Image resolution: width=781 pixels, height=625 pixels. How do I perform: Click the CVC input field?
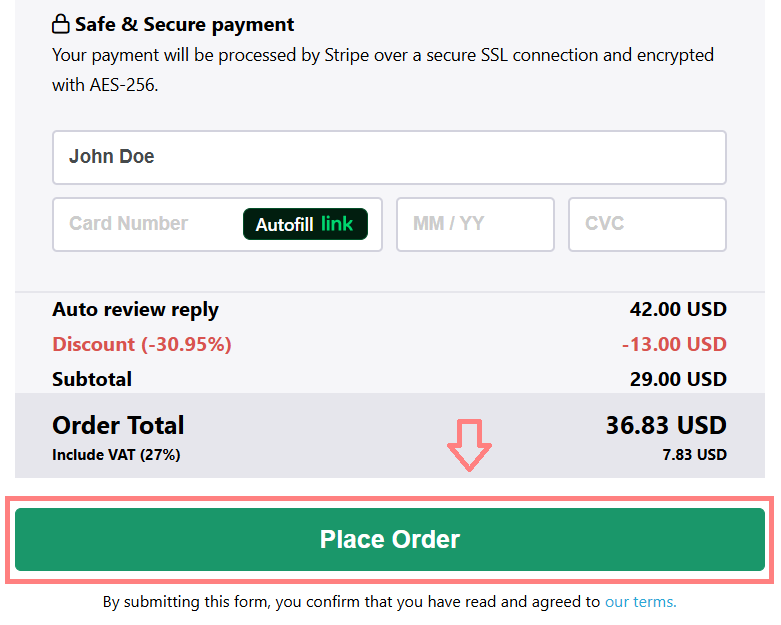click(x=647, y=224)
